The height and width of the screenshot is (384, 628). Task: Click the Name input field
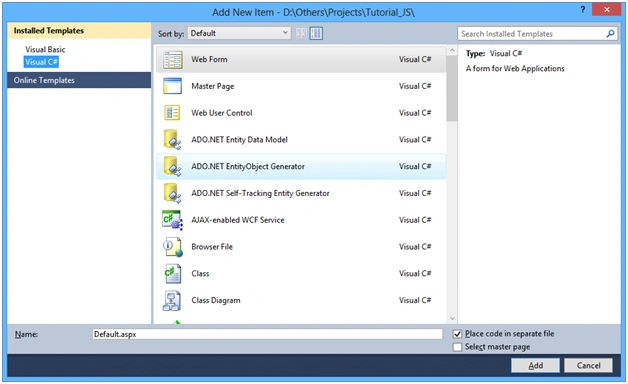[267, 334]
